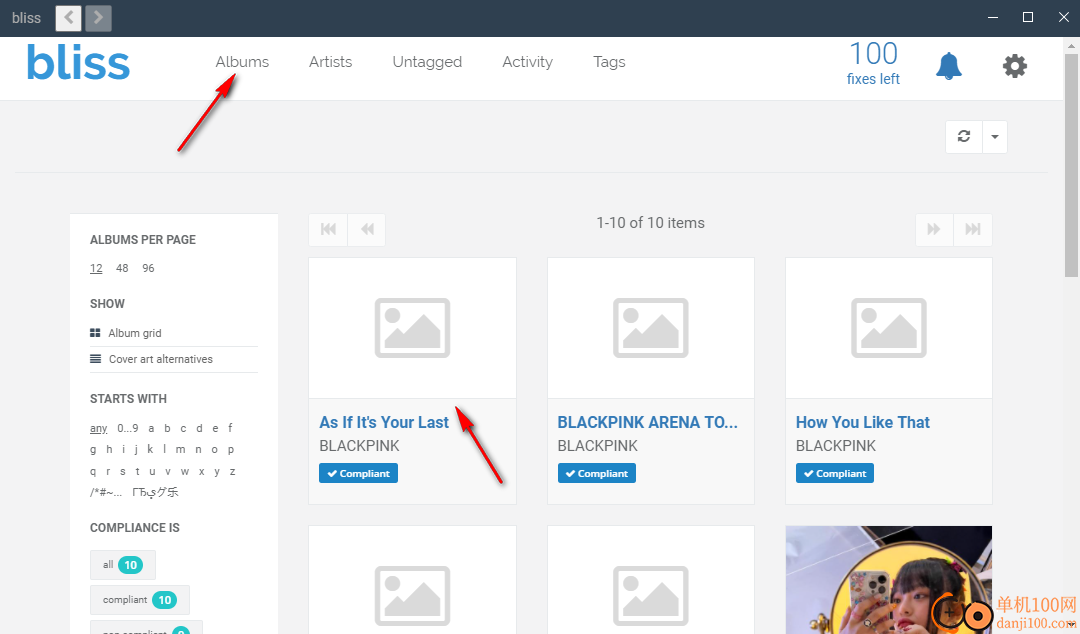The image size is (1080, 634).
Task: Click the refresh rescan icon button
Action: pos(964,136)
